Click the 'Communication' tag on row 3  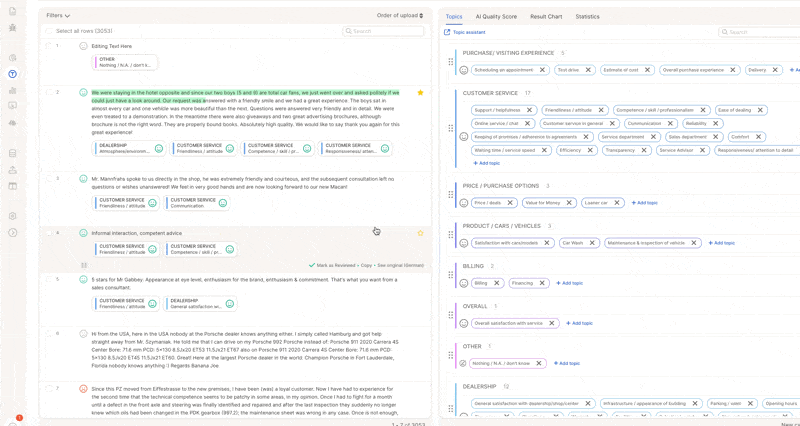click(x=197, y=203)
